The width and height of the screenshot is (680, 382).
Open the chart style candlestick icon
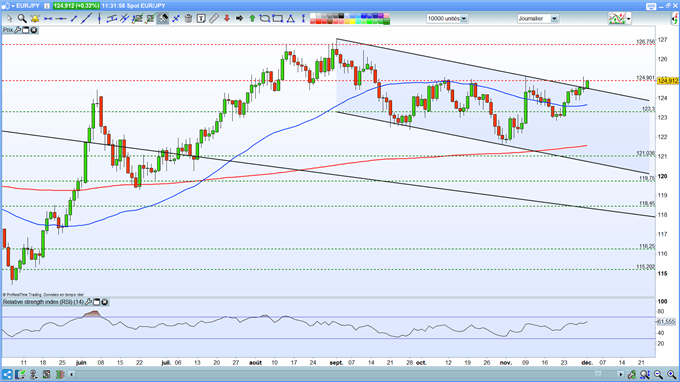(x=616, y=19)
